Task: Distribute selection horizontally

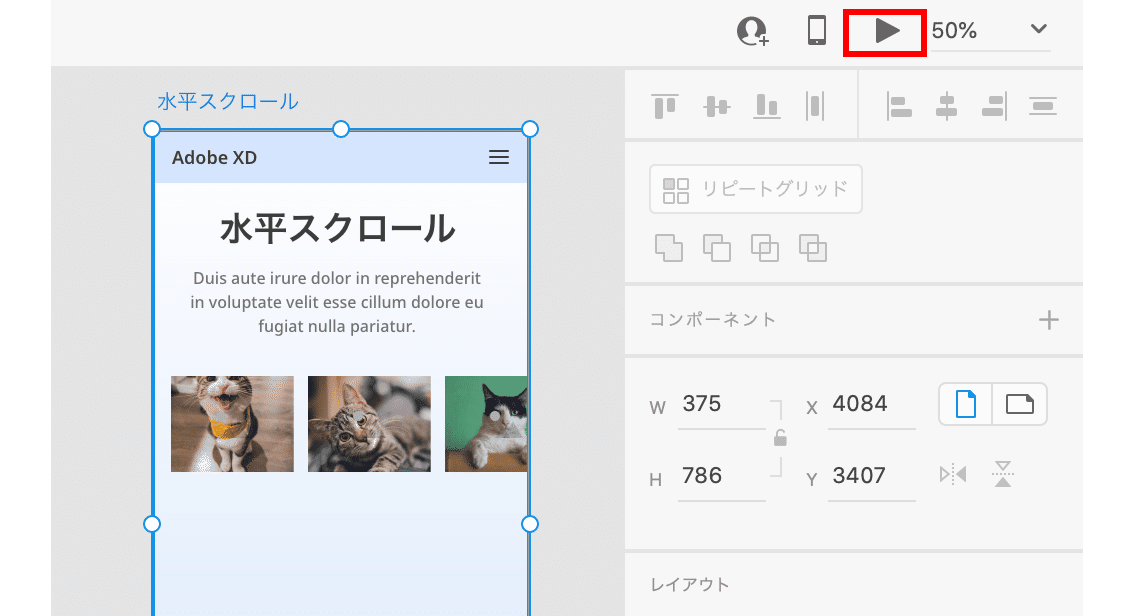Action: 815,106
